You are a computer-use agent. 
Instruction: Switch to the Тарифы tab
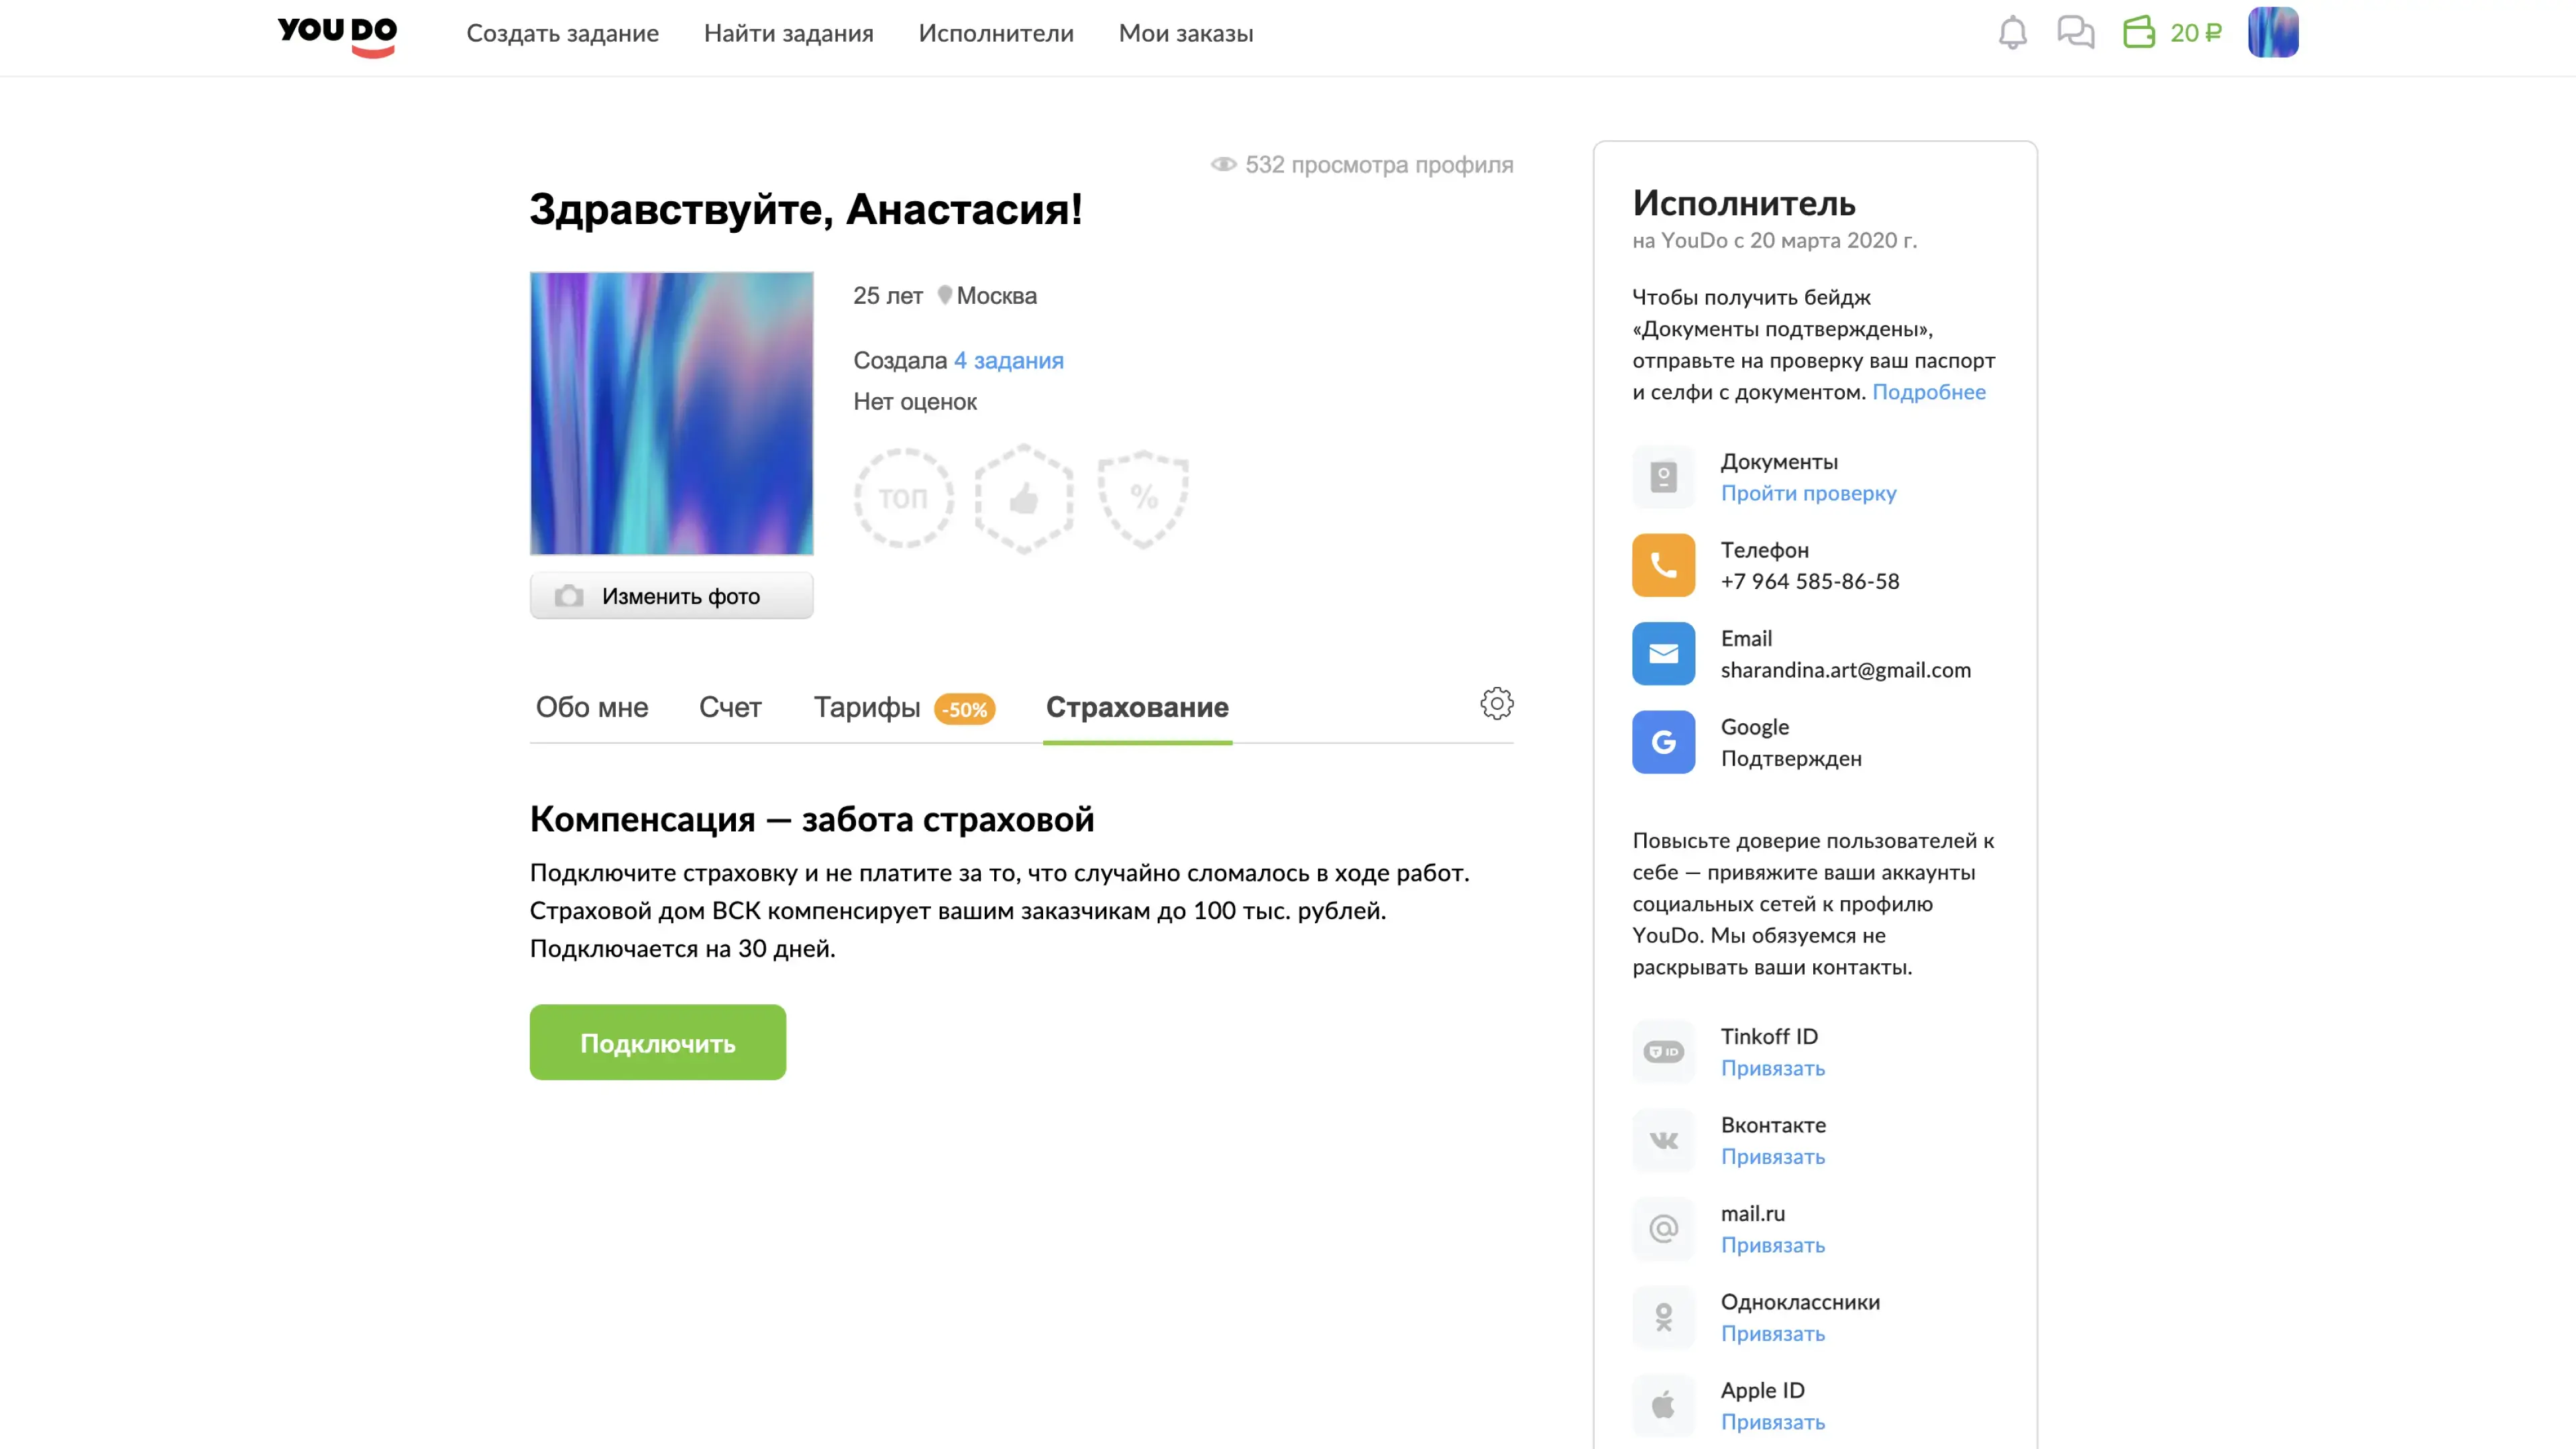point(867,708)
